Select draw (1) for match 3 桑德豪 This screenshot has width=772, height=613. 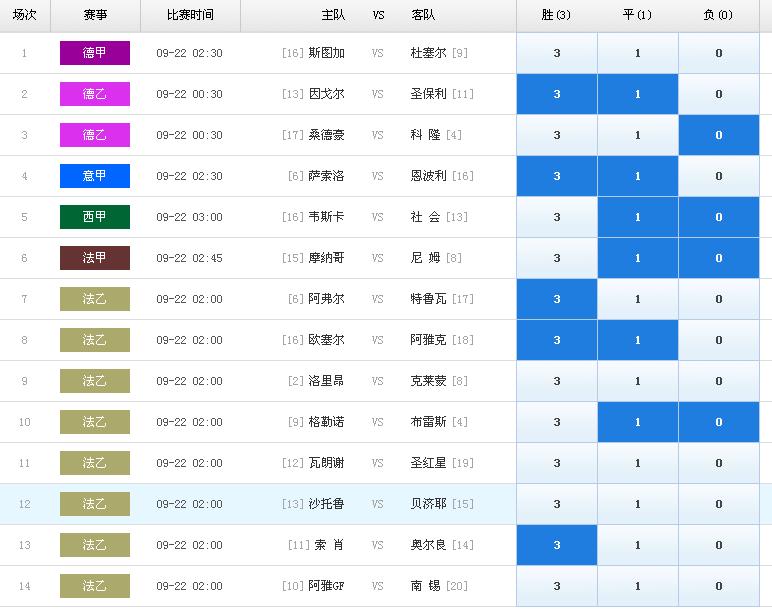point(638,135)
